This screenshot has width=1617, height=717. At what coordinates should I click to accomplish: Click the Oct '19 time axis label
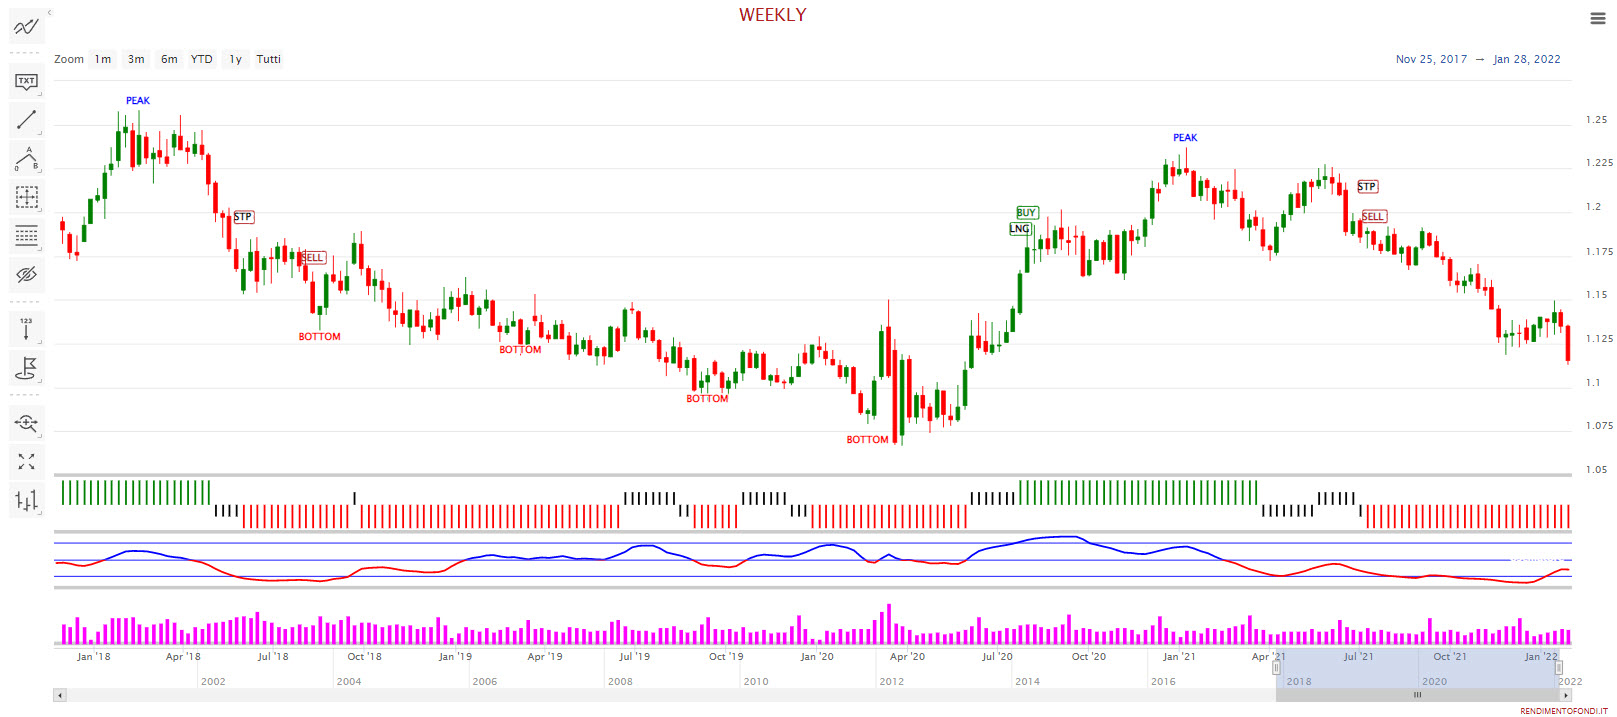coord(726,657)
